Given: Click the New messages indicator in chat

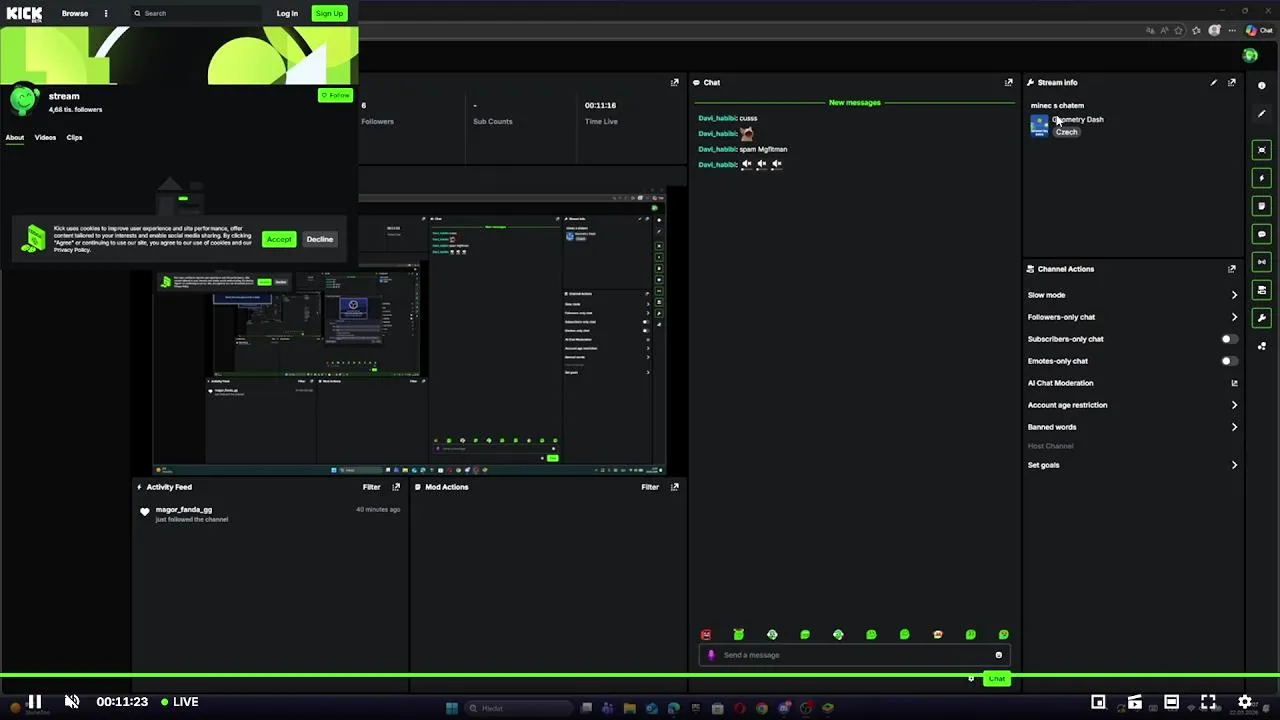Looking at the screenshot, I should pyautogui.click(x=854, y=102).
